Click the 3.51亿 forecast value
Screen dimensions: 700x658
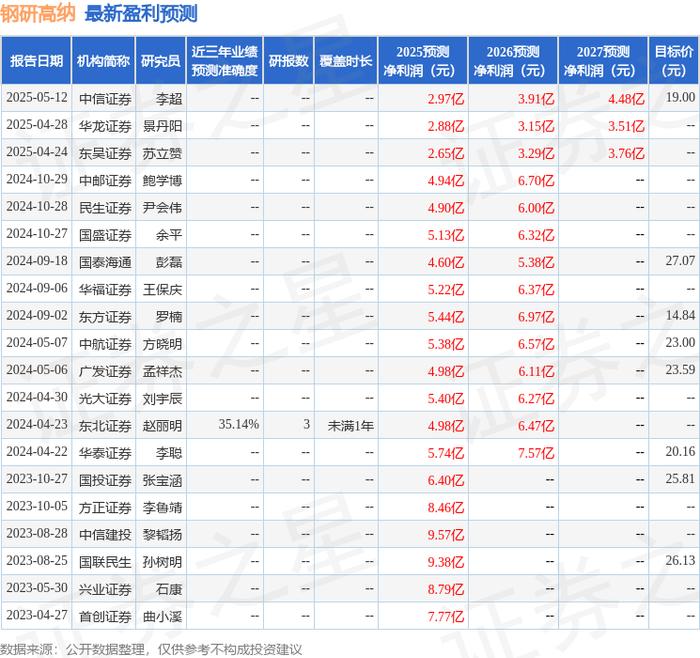(626, 126)
